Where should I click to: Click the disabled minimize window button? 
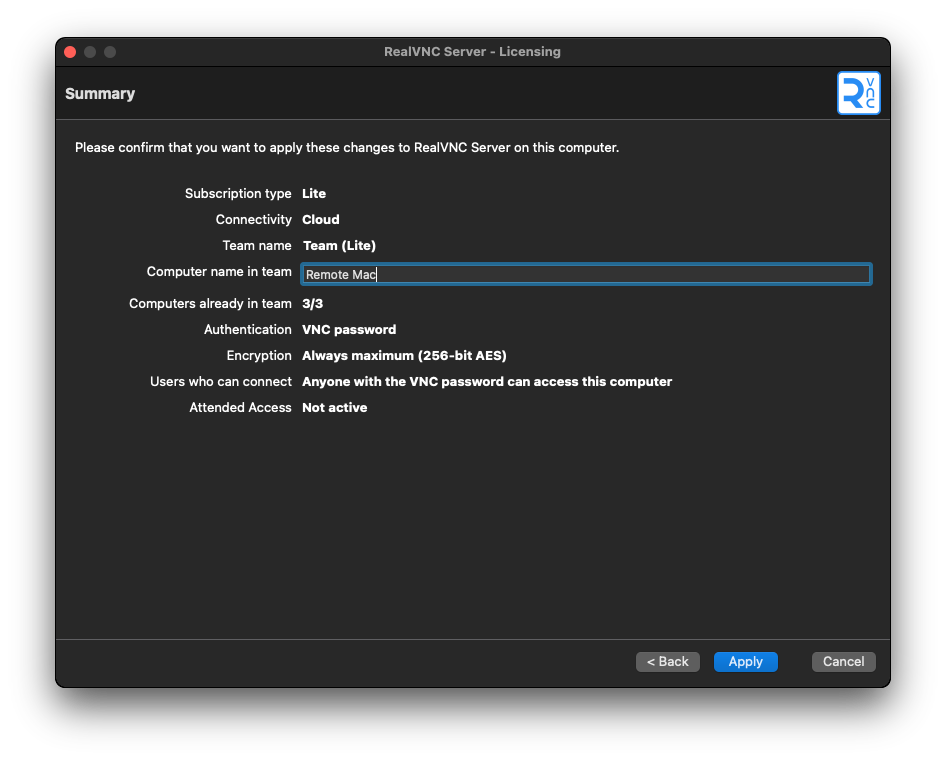coord(90,52)
